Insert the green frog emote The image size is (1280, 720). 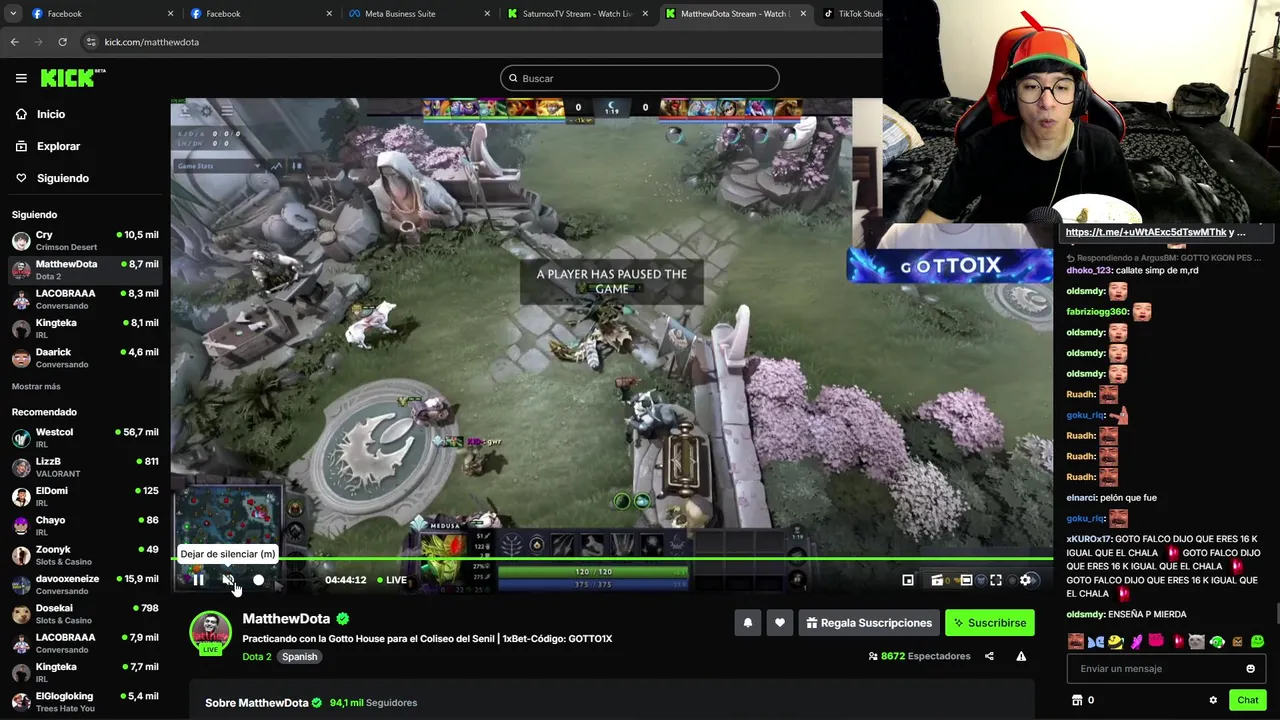point(1257,642)
